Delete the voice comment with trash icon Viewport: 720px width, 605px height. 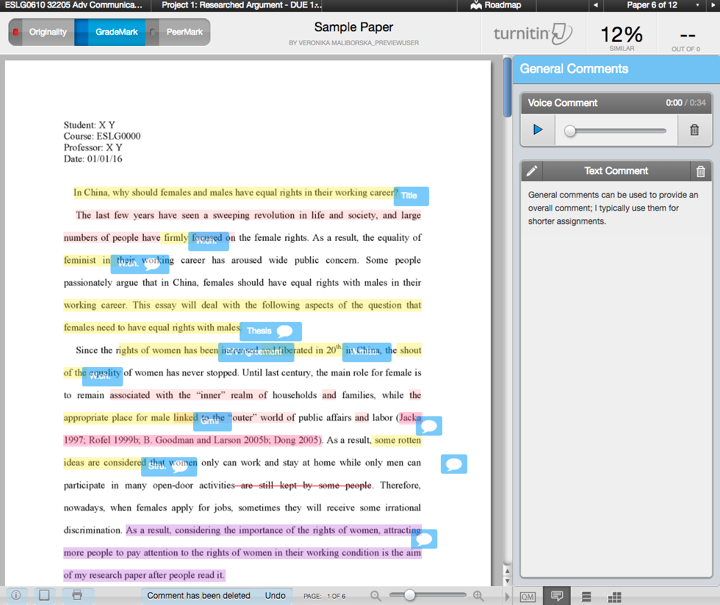tap(694, 130)
